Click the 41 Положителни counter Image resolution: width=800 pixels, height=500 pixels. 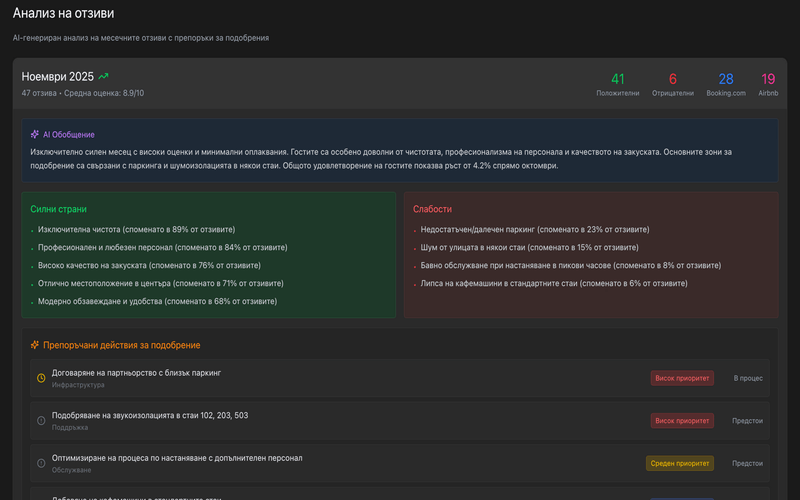618,84
